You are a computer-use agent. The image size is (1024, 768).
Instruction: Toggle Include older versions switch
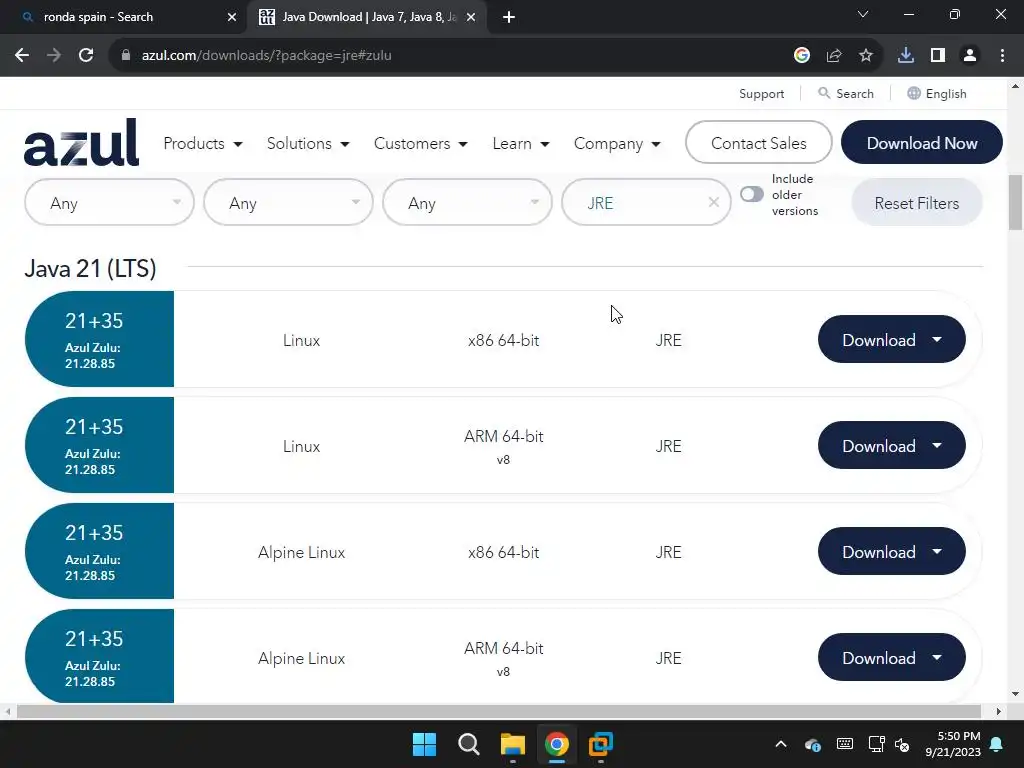click(x=752, y=194)
